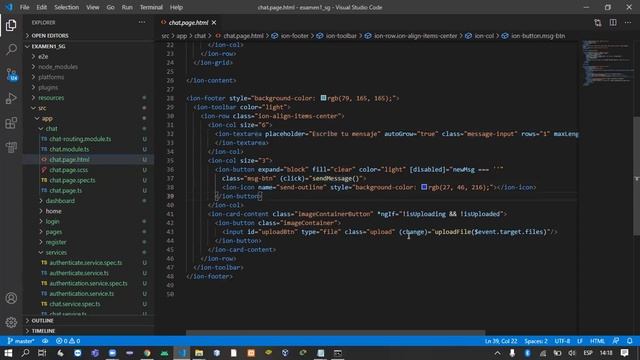Open chat.page.spec.ts file
Screen dimensions: 640x360
click(x=88, y=180)
